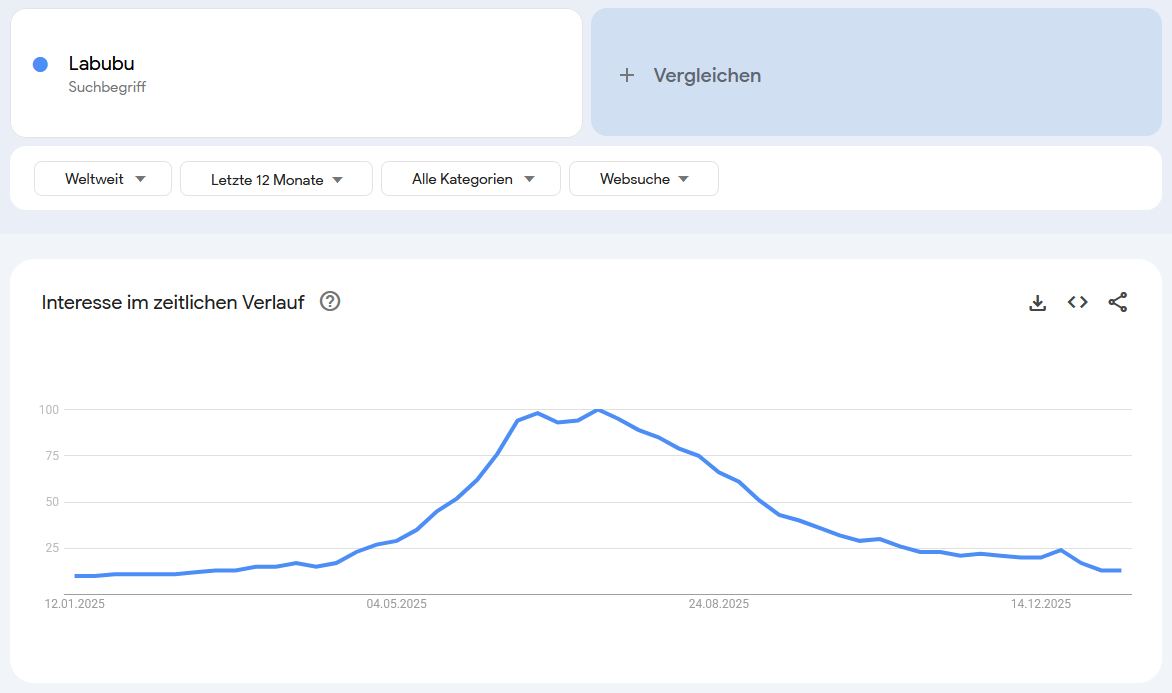Click the blue color dot next to Labubu

click(40, 64)
